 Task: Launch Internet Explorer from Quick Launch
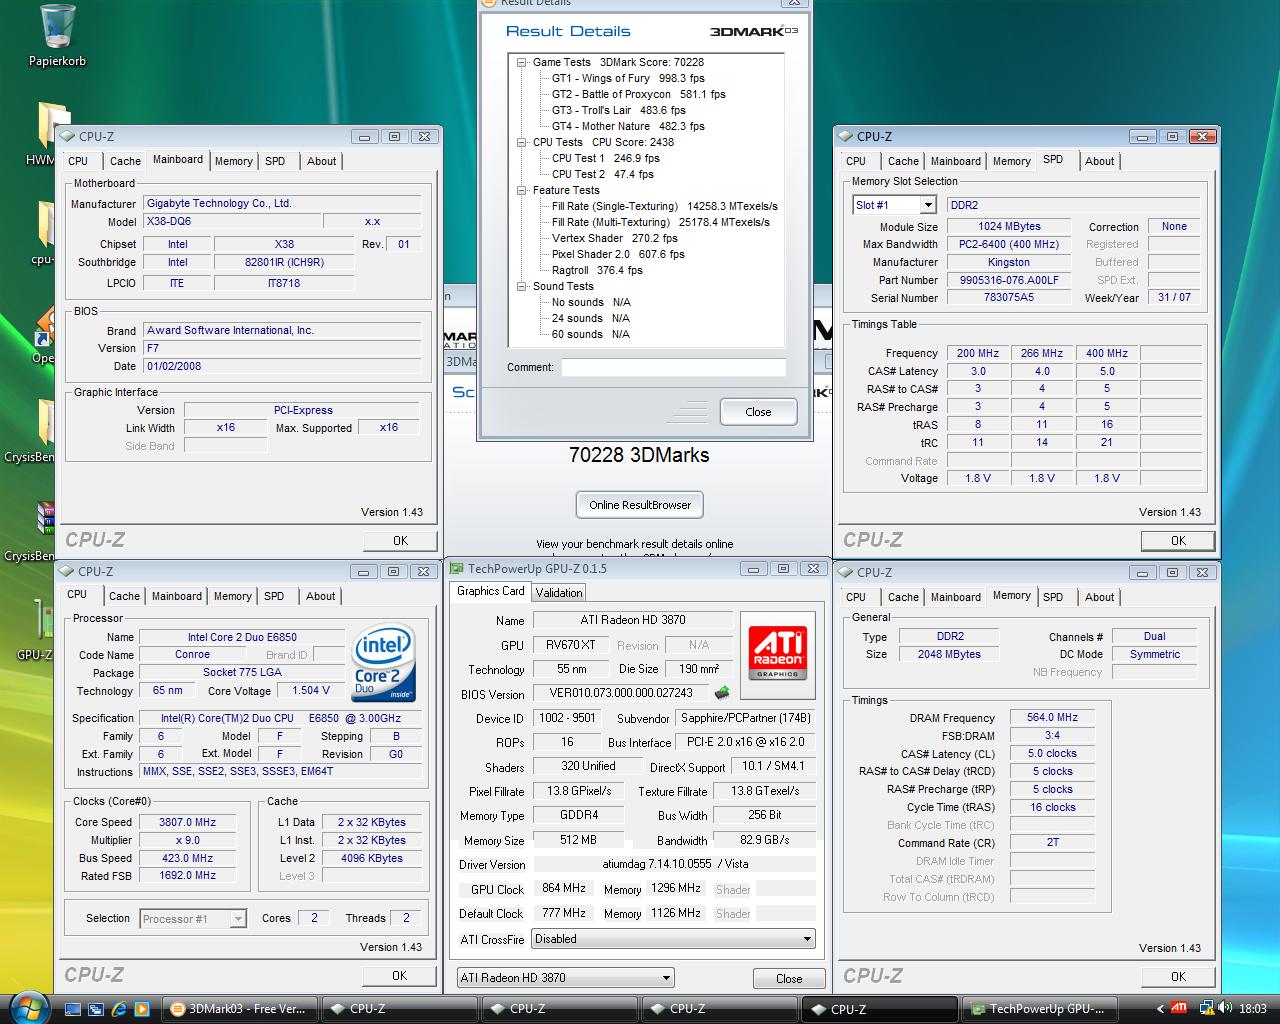click(119, 1008)
